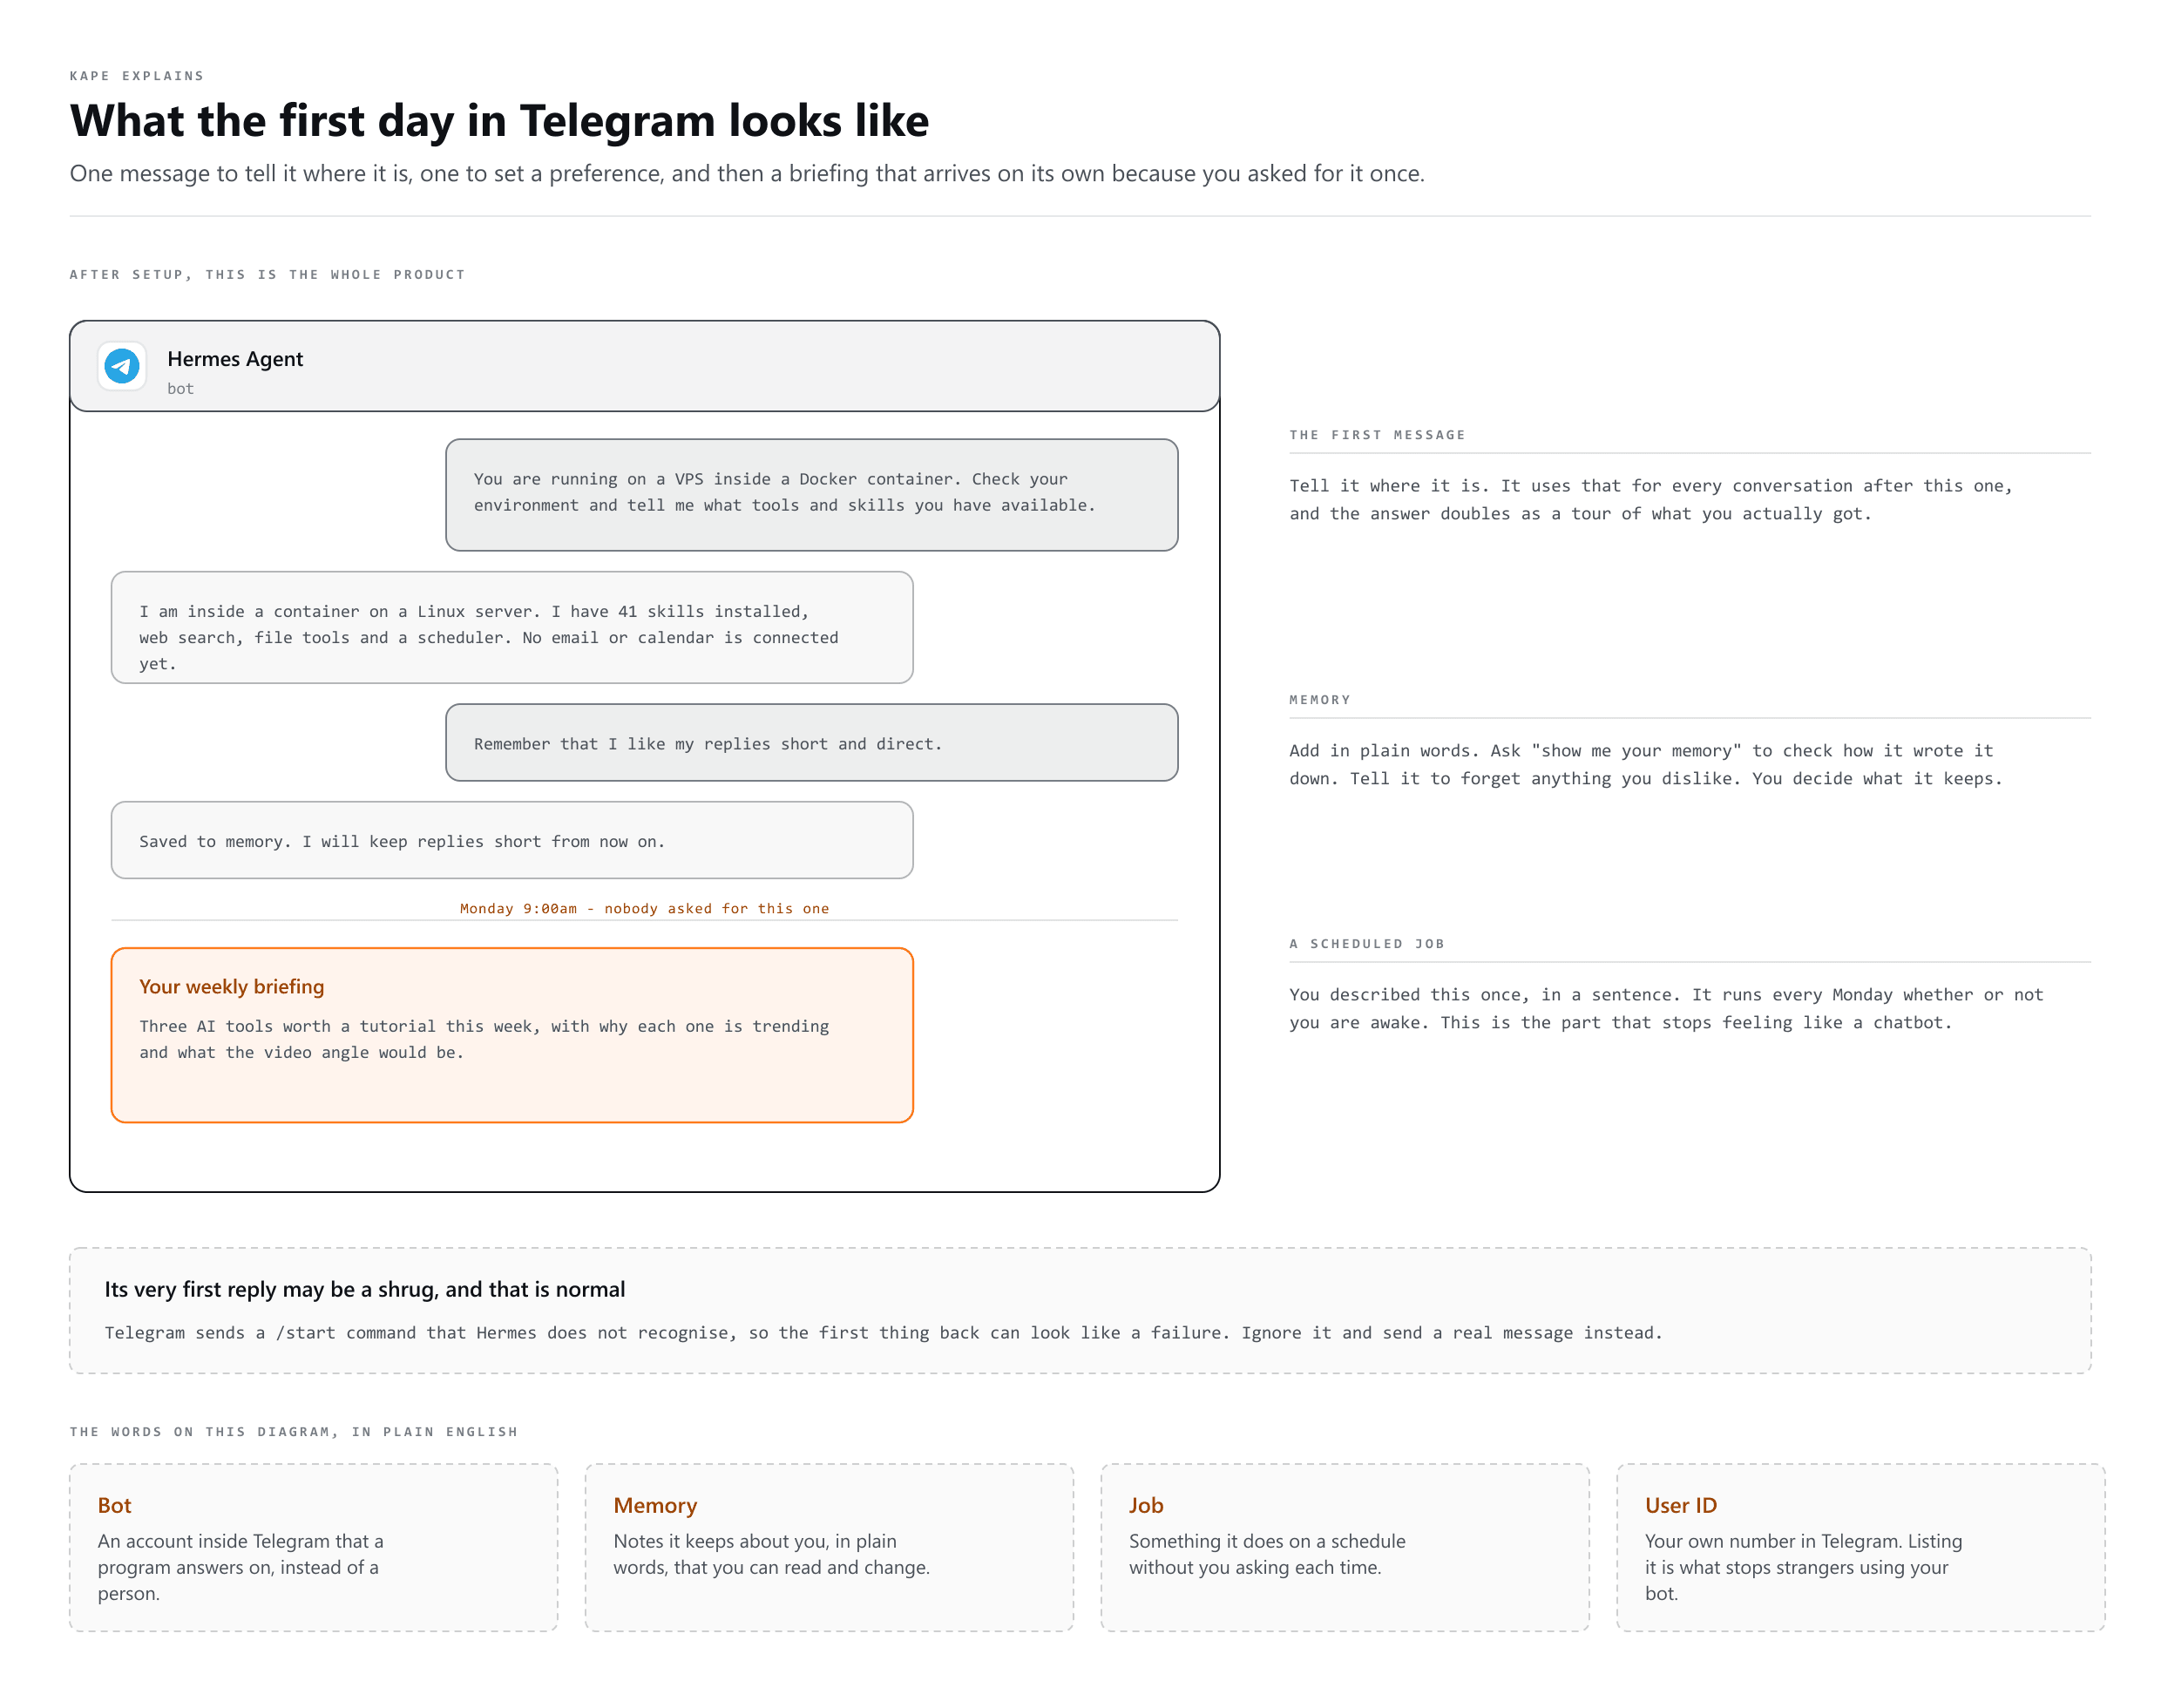Open the Memory glossary card
This screenshot has width=2161, height=1708.
829,1547
